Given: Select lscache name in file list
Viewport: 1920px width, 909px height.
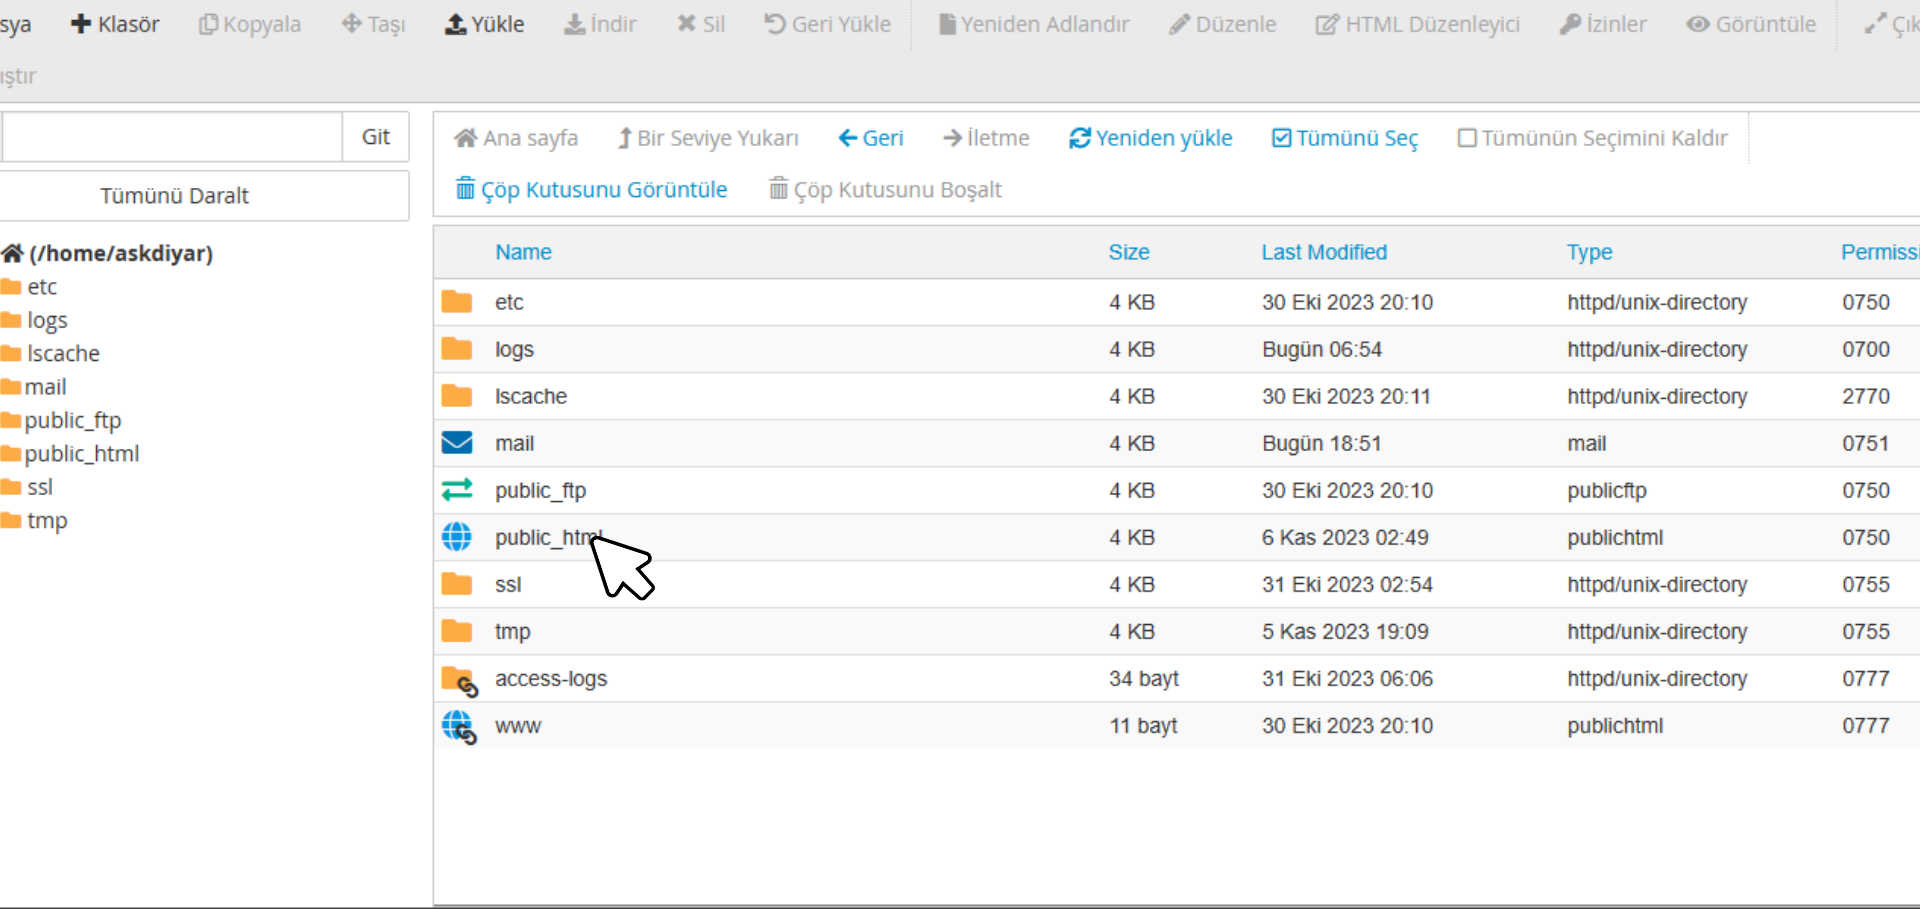Looking at the screenshot, I should [531, 396].
